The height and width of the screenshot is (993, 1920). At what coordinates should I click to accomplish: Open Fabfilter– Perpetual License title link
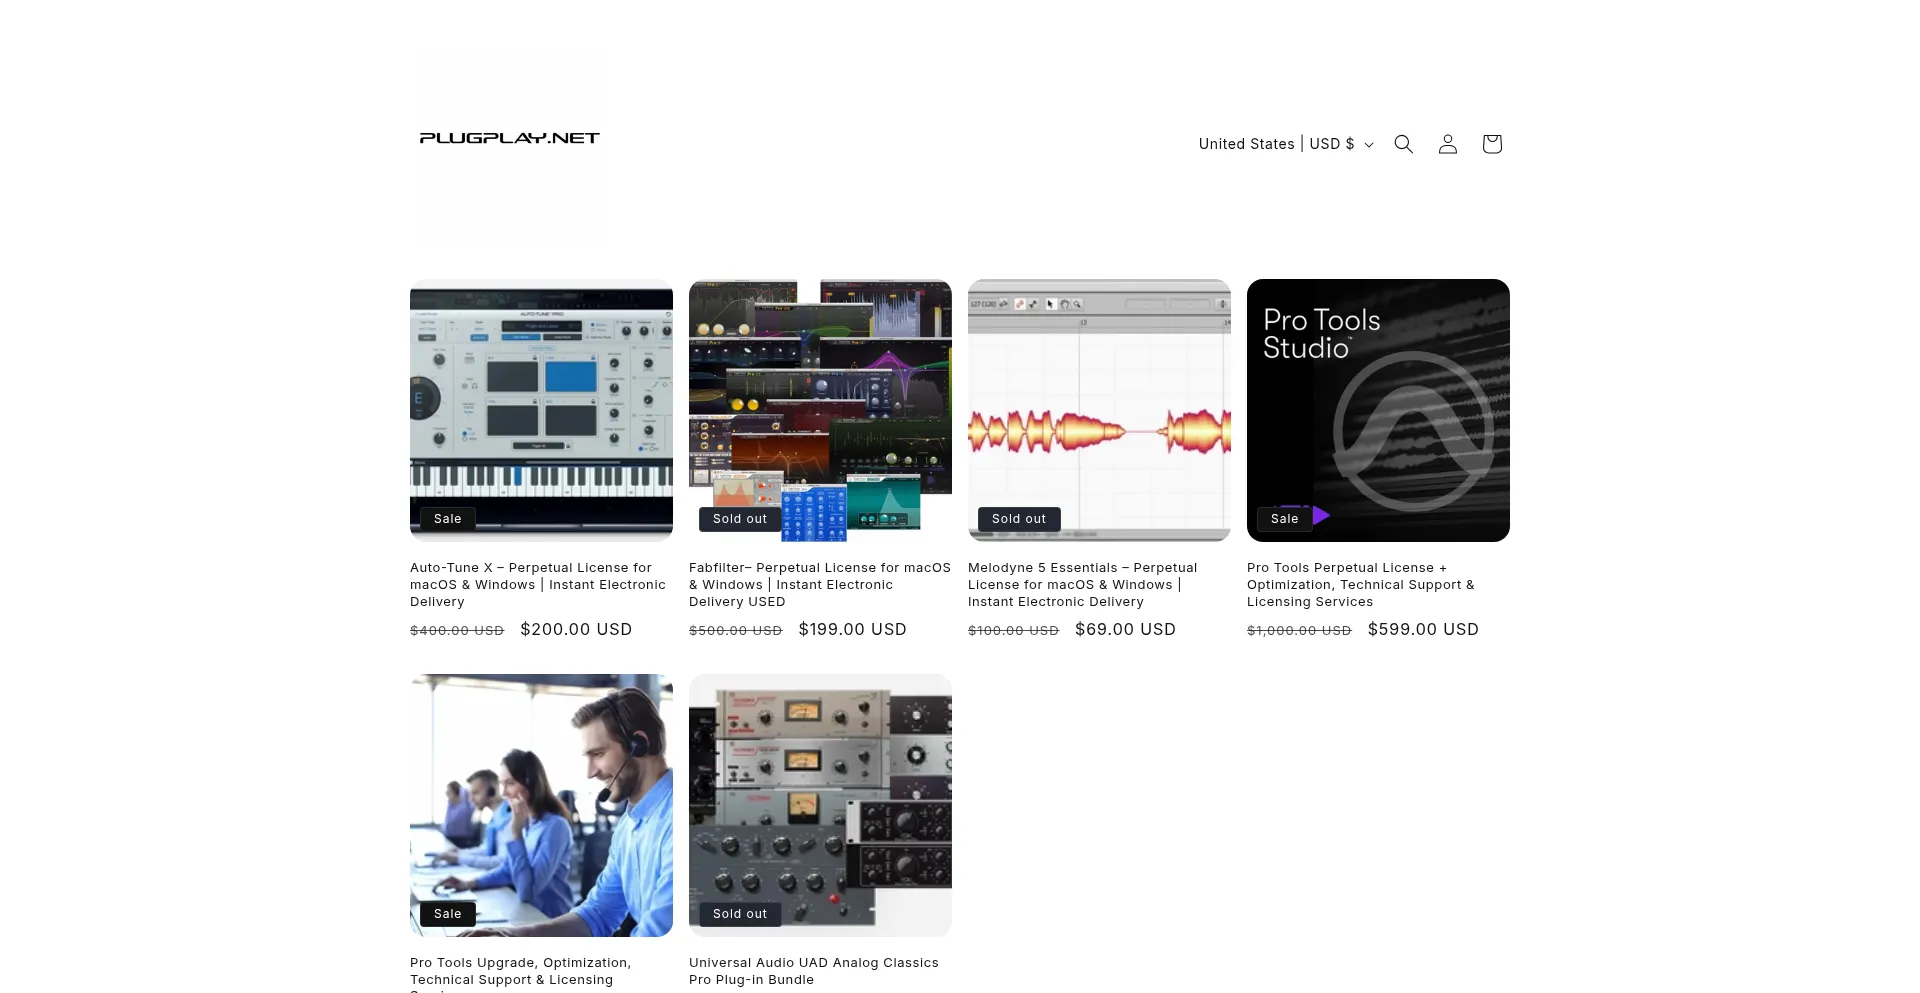820,585
